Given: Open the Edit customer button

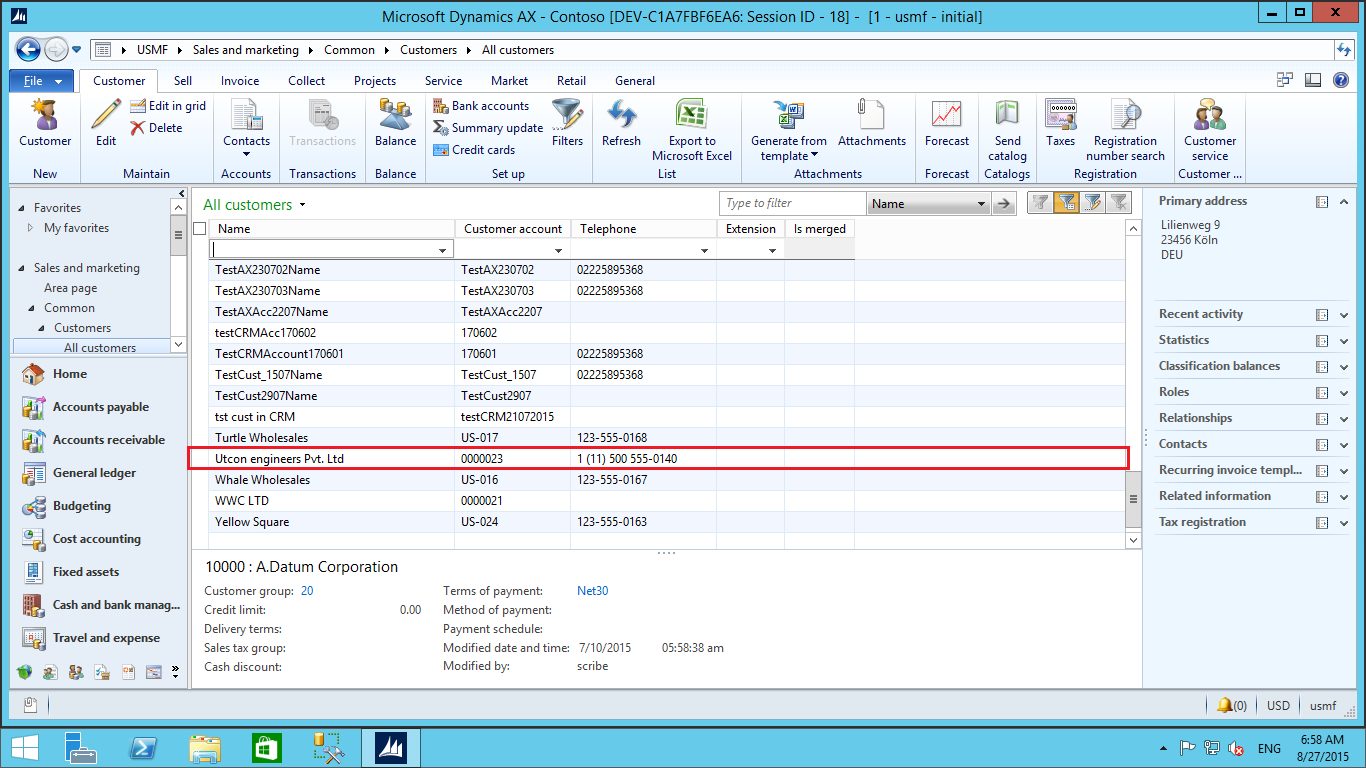Looking at the screenshot, I should (x=106, y=124).
